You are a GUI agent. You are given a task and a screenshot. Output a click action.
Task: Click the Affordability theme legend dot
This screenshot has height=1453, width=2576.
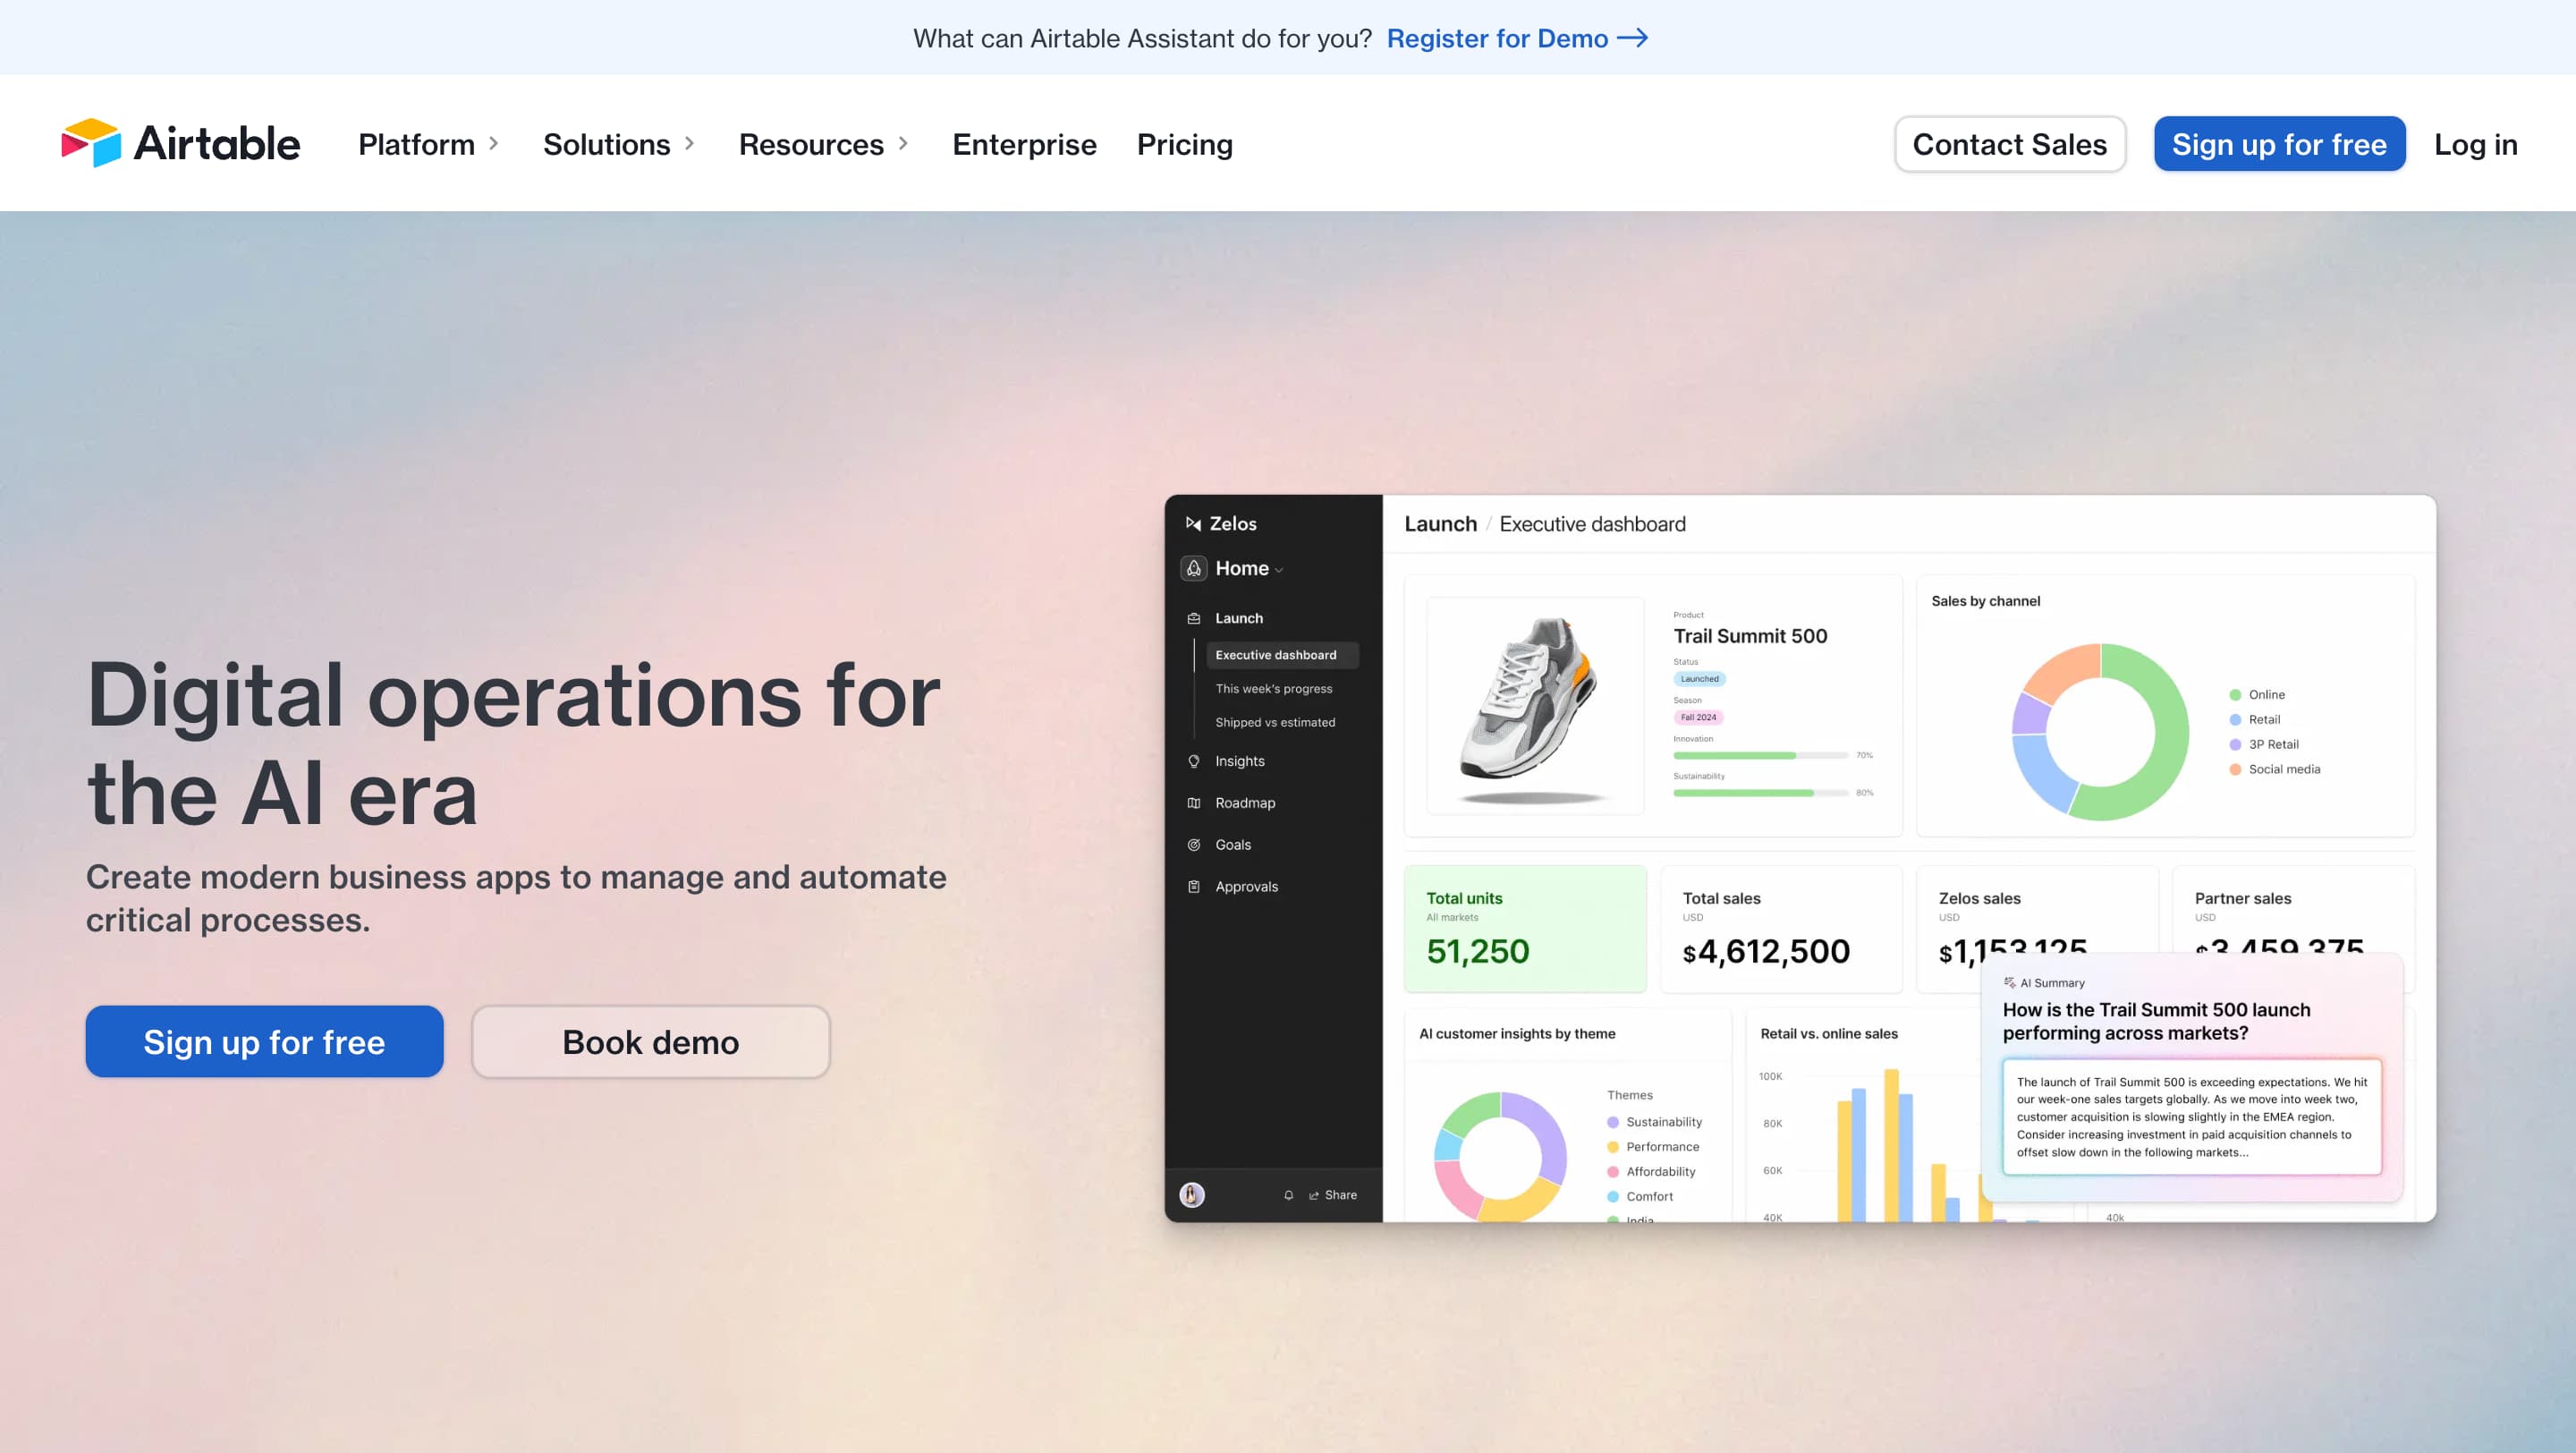click(1613, 1172)
